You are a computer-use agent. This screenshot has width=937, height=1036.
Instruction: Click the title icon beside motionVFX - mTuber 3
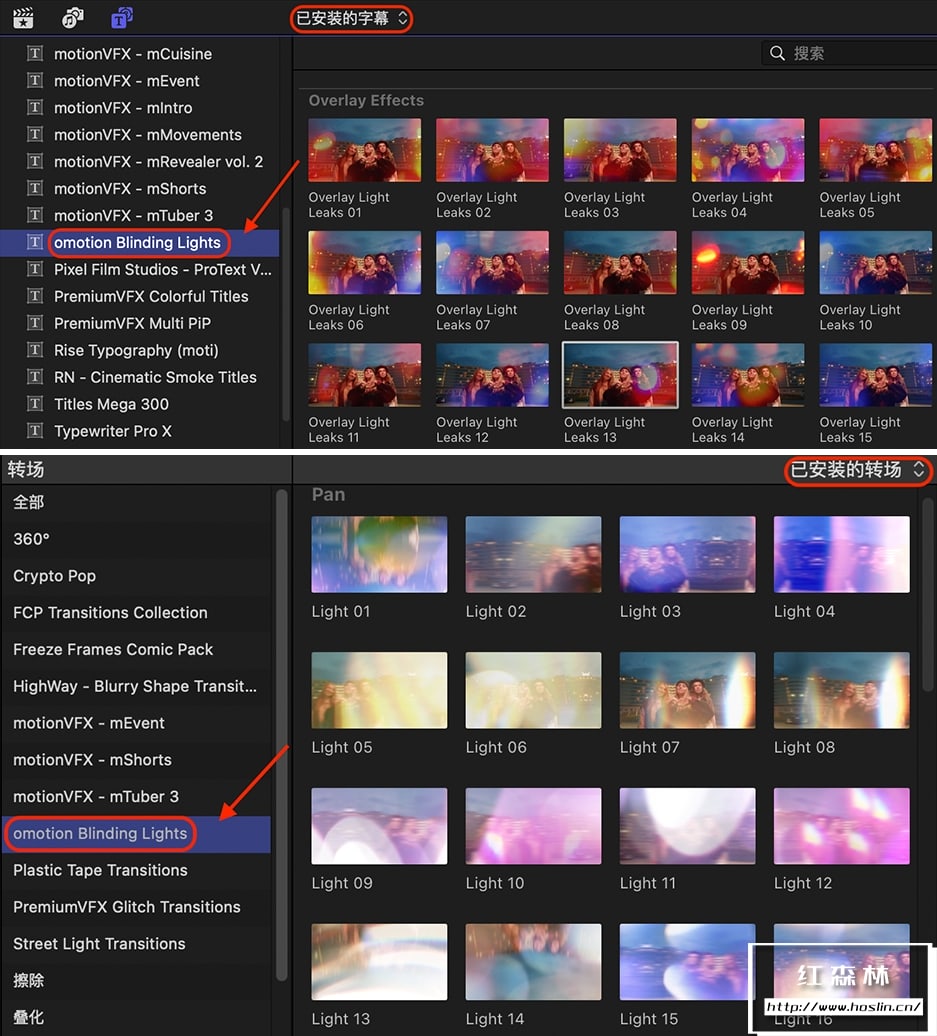click(x=35, y=215)
